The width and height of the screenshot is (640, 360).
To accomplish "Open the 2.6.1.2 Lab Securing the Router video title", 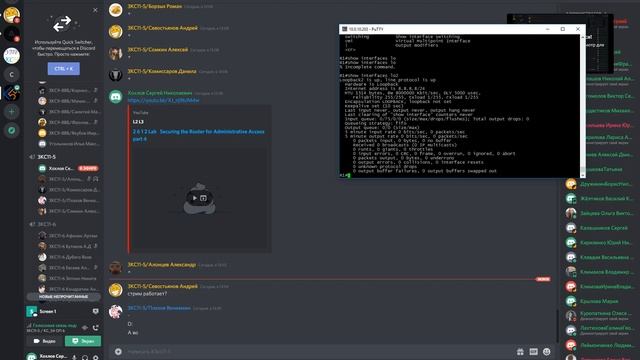I will (198, 135).
